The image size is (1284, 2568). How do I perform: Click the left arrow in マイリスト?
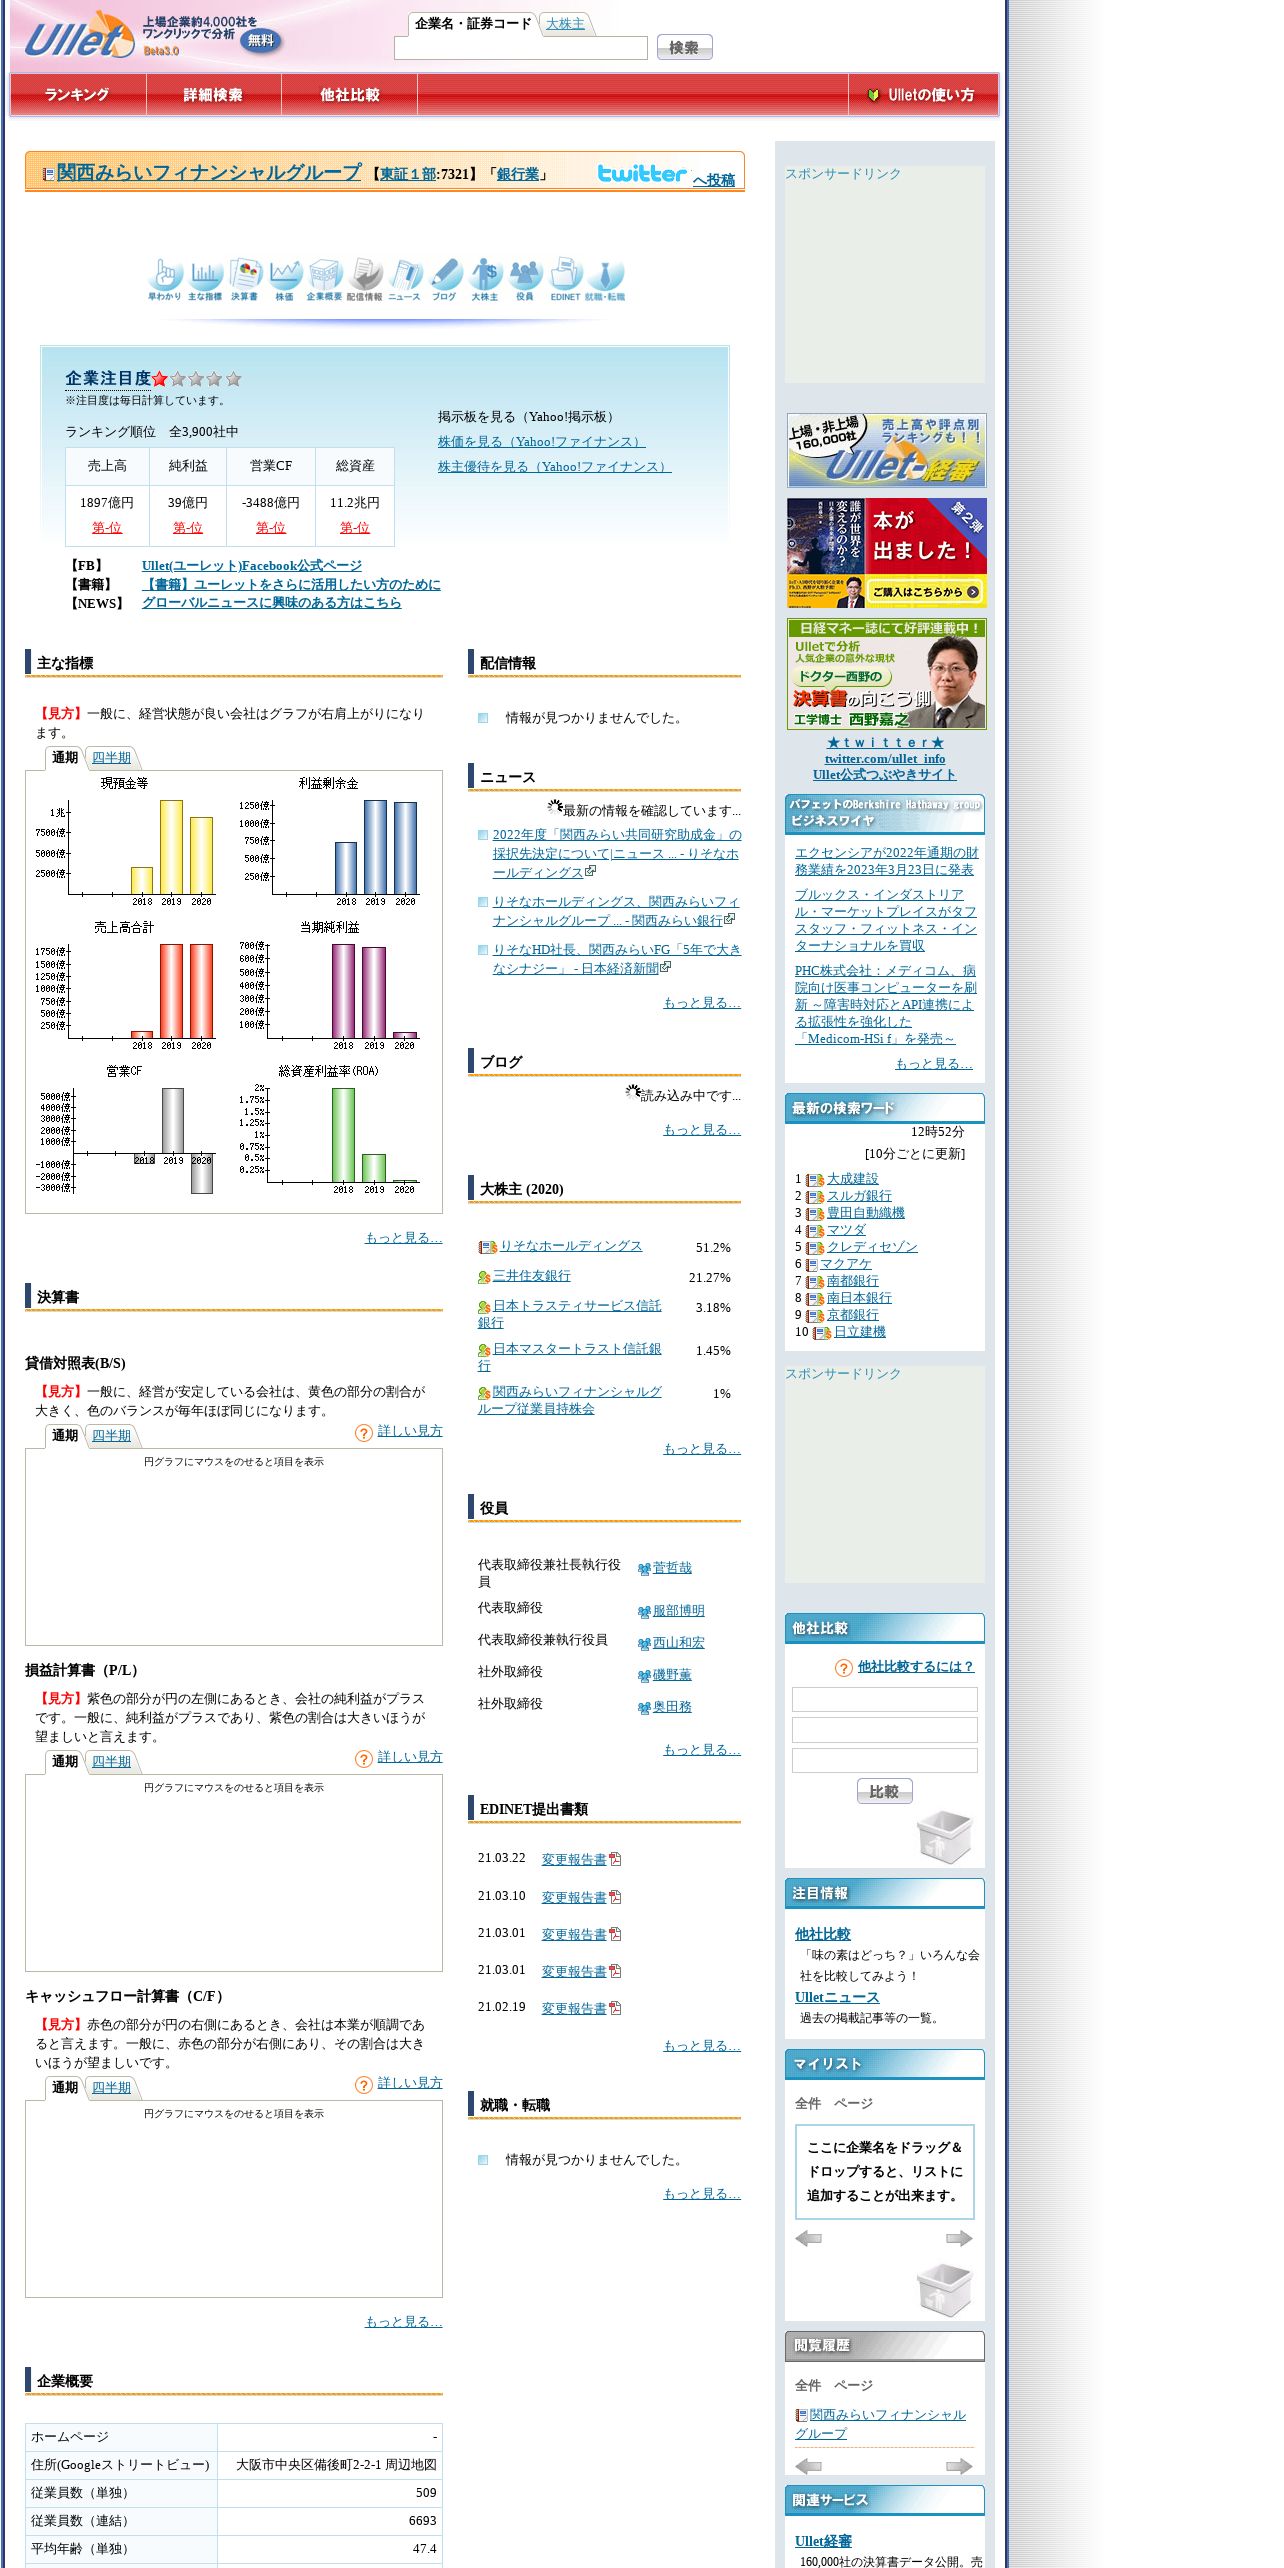808,2238
